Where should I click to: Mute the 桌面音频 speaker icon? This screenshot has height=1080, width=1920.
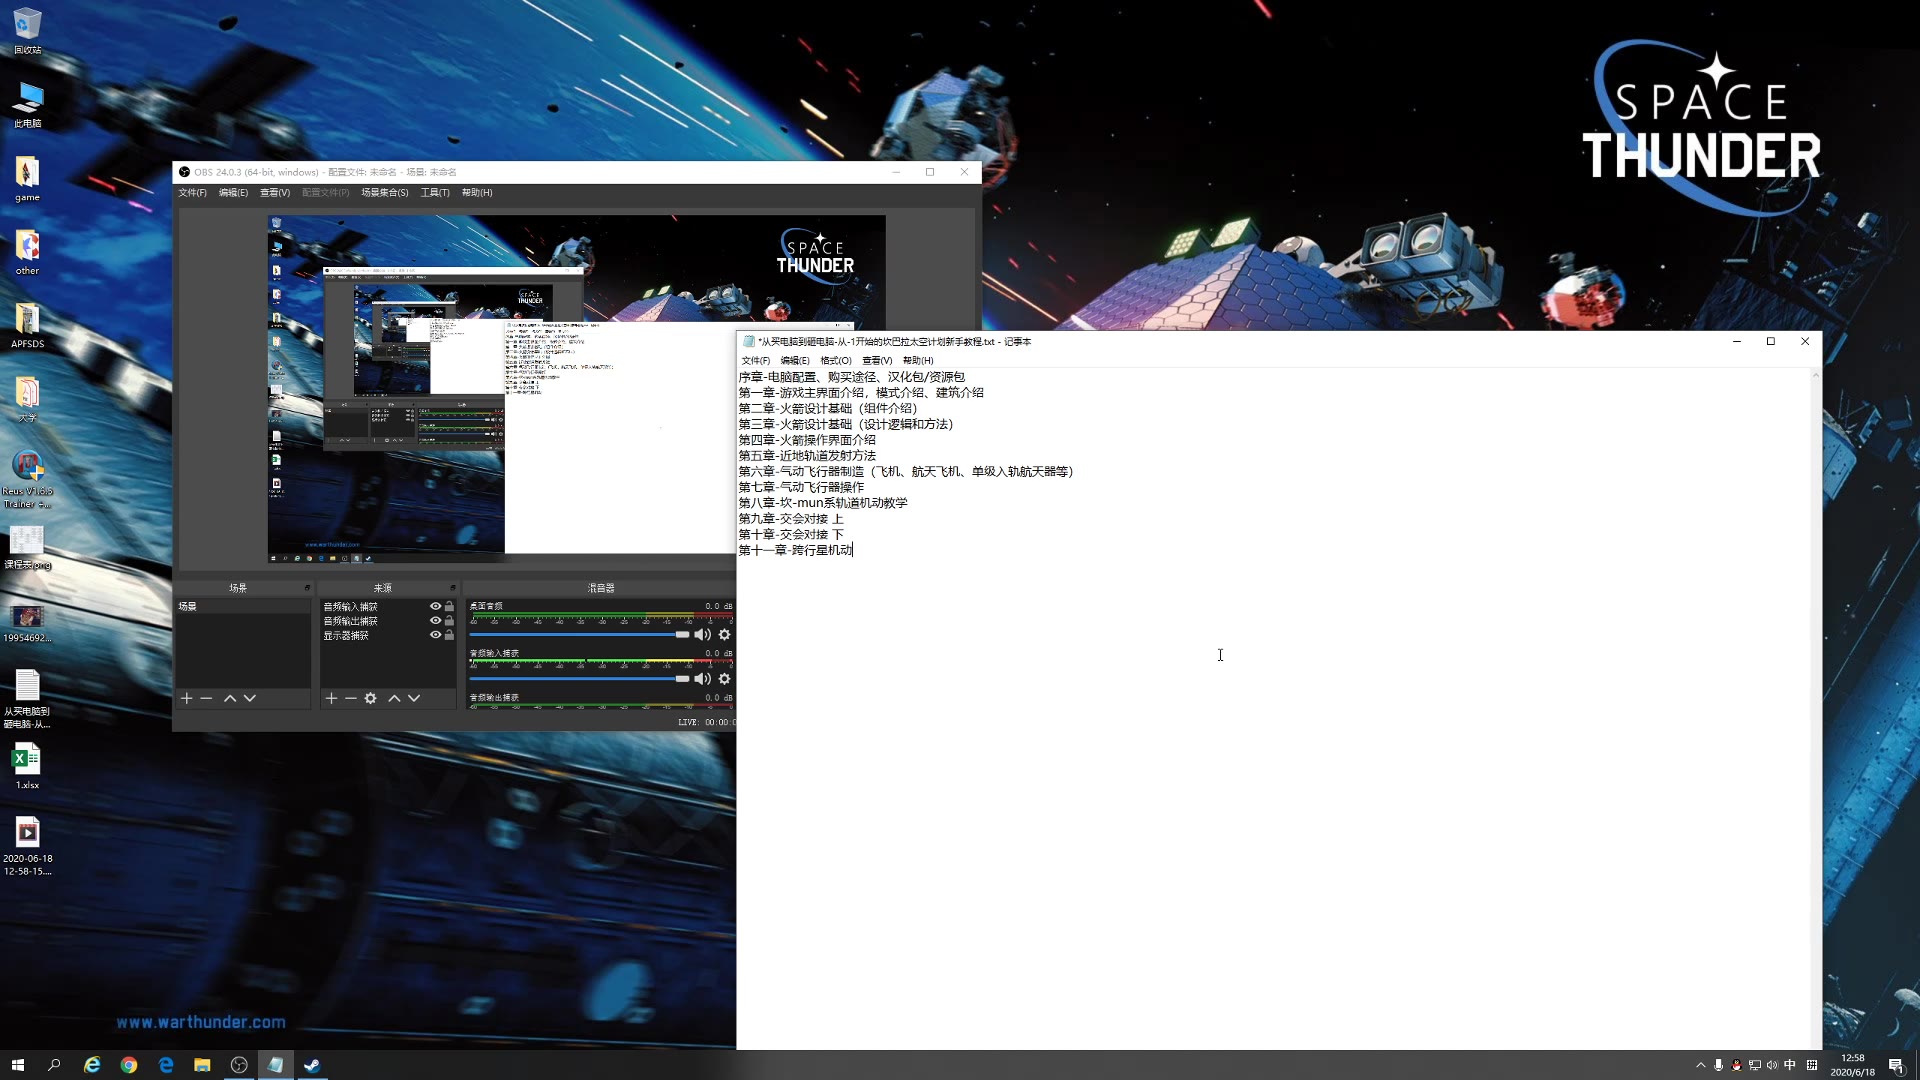tap(703, 635)
